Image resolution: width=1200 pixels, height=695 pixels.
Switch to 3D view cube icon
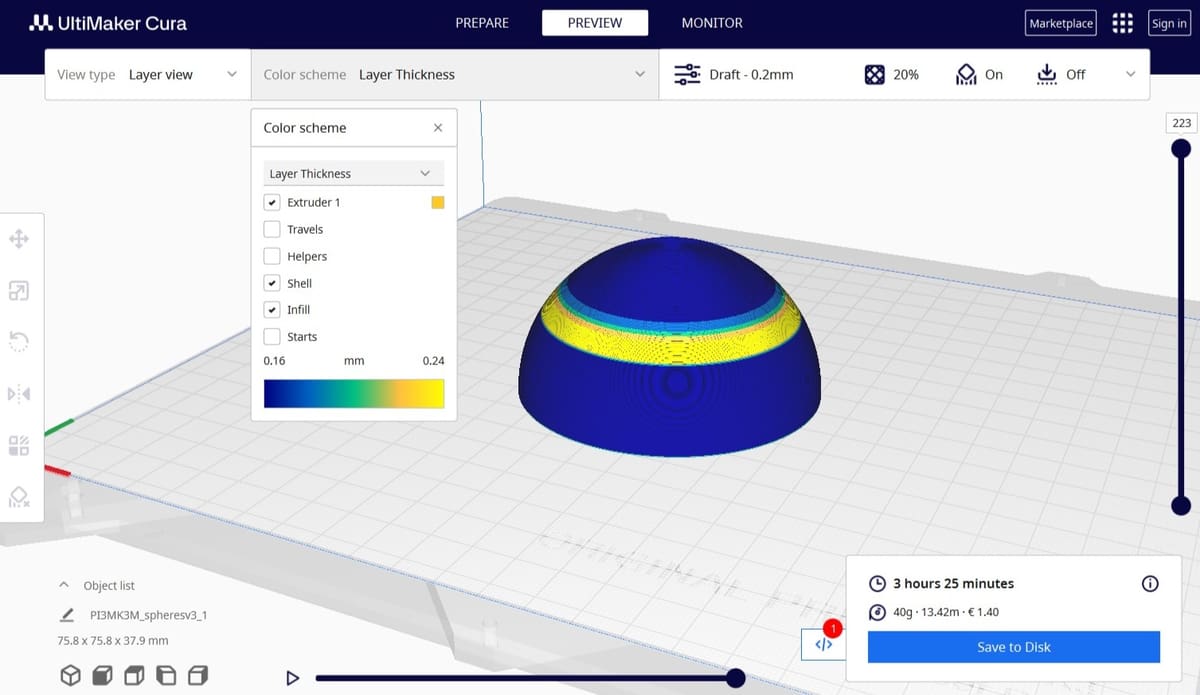[x=71, y=676]
